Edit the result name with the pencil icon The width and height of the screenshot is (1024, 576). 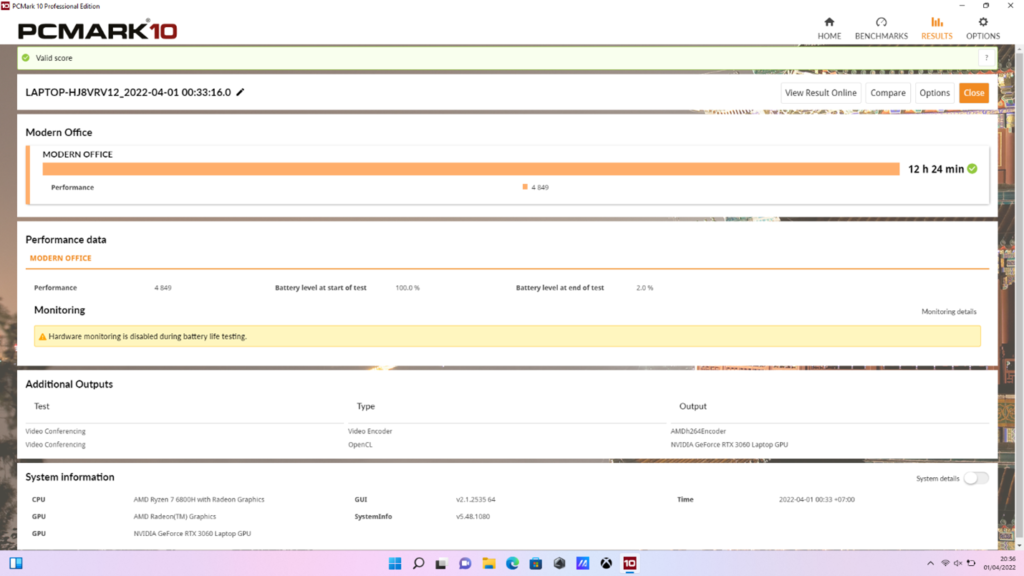(240, 92)
